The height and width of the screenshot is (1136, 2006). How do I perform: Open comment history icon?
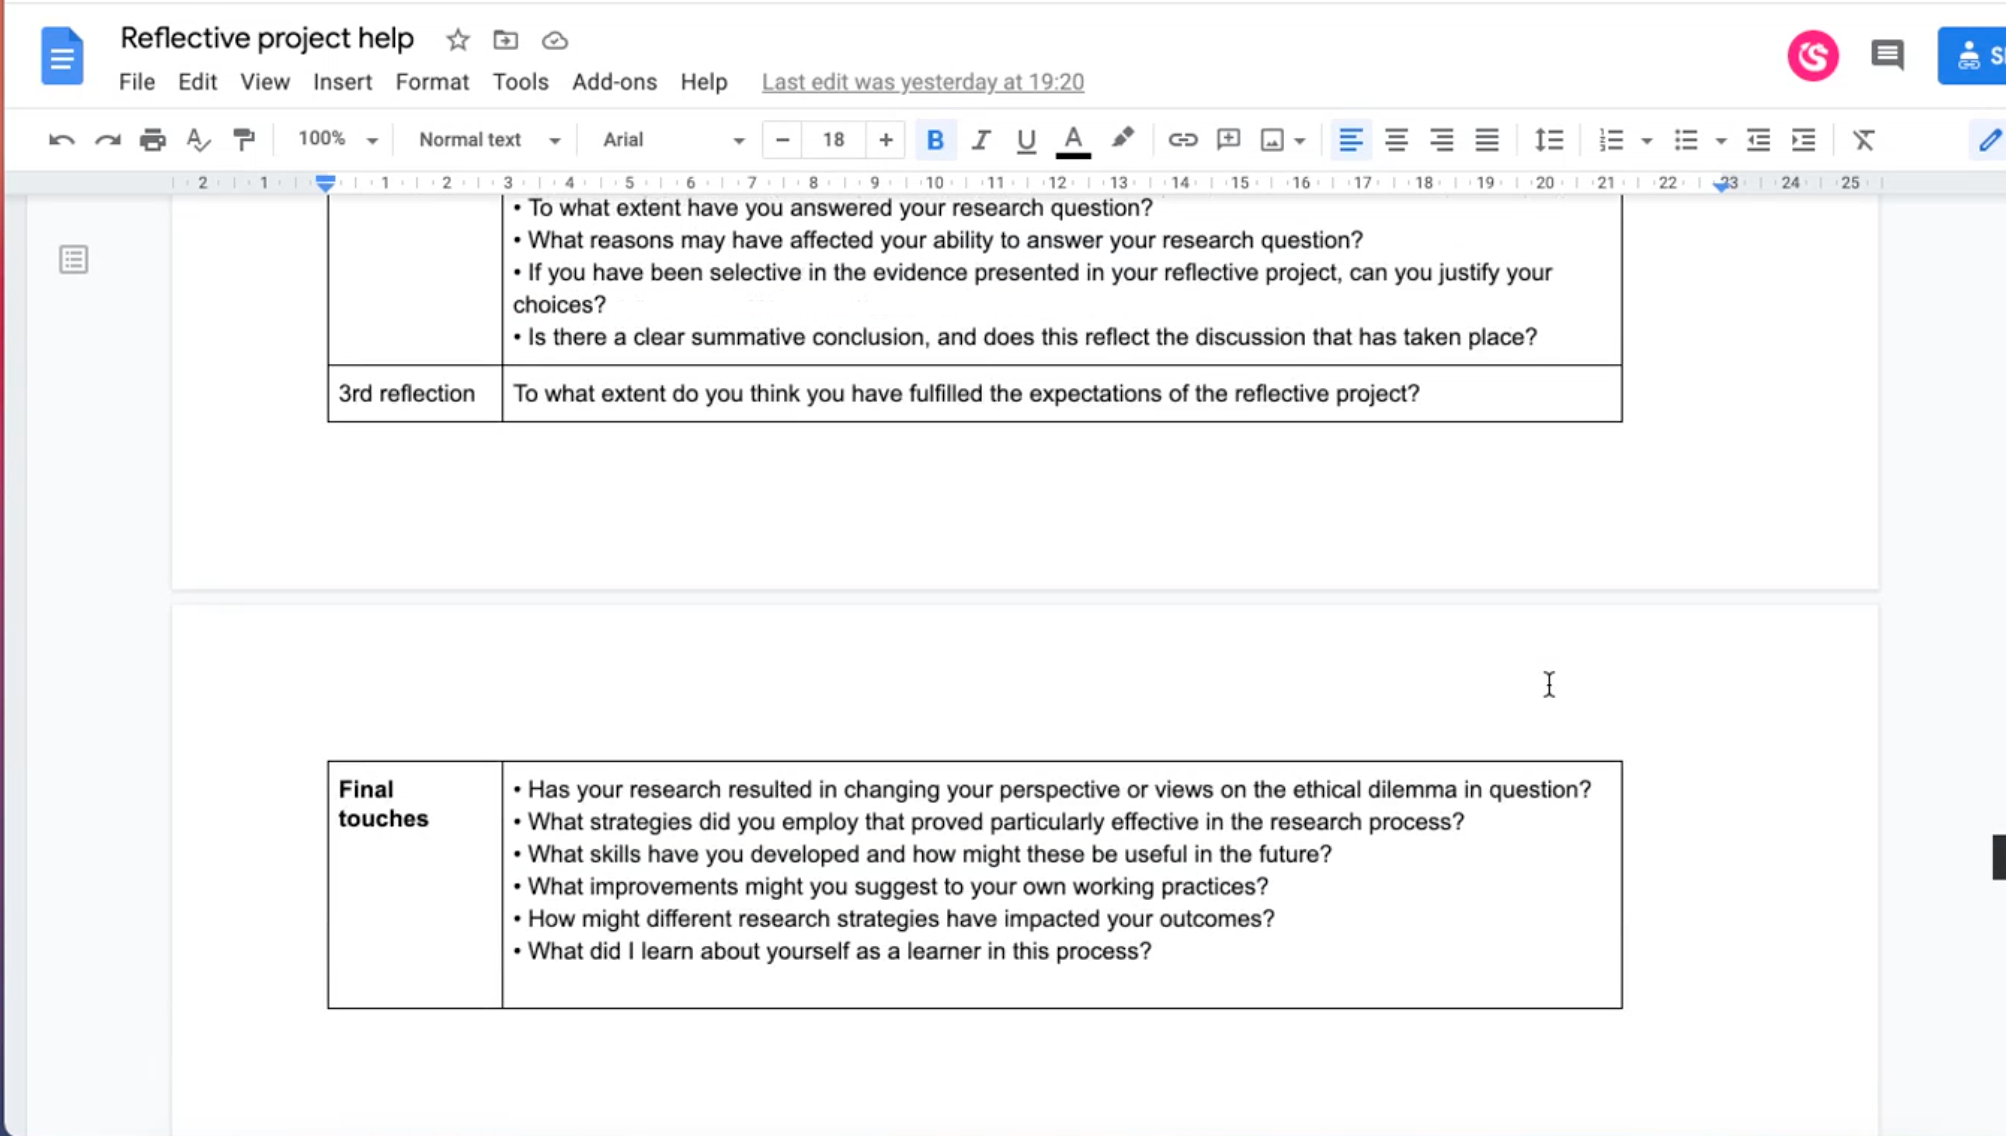1887,55
